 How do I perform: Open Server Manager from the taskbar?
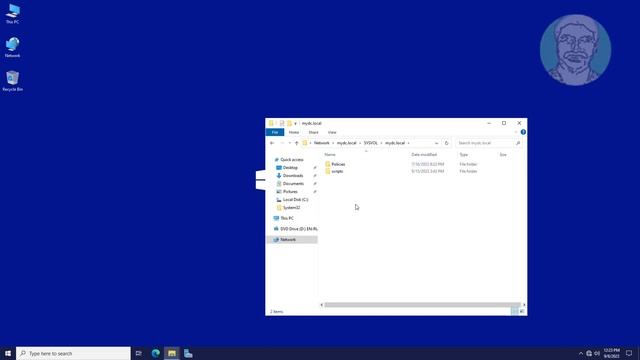(188, 353)
